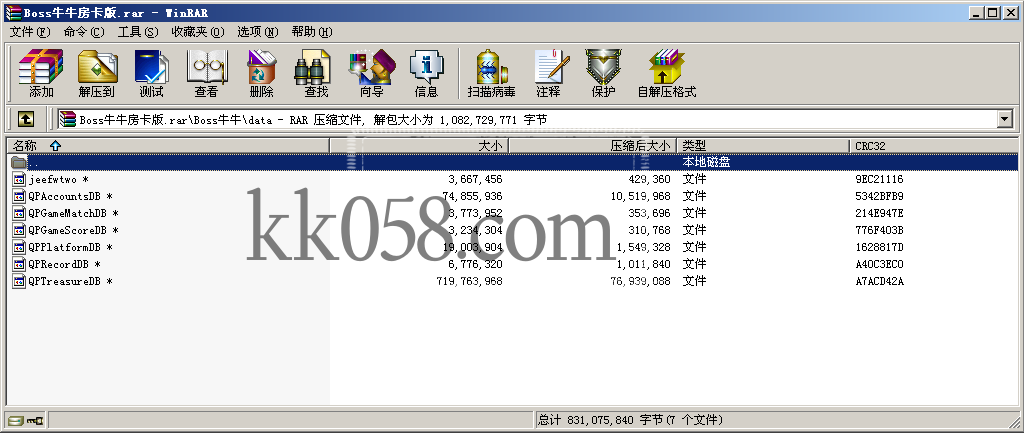Click the 添加 (Add) toolbar icon

41,67
